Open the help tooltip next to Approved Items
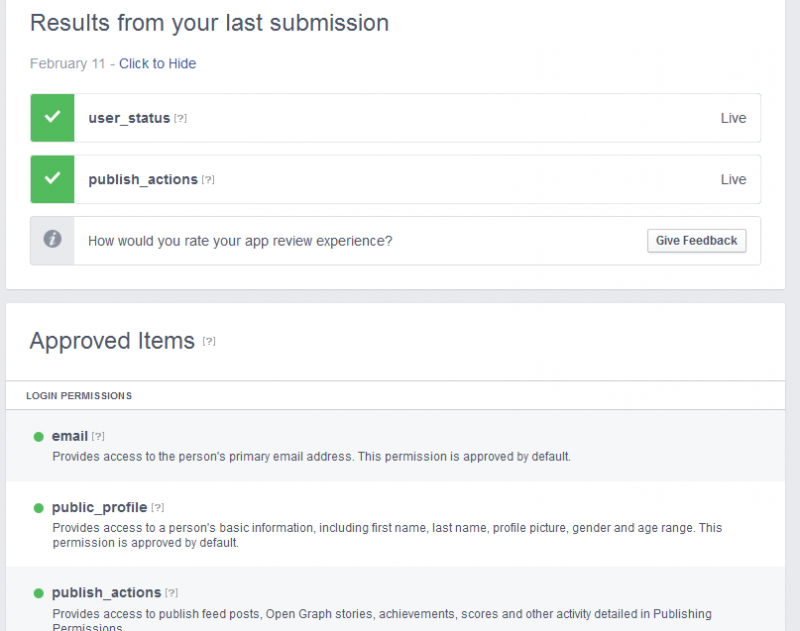Screen dimensions: 800x631 [209, 341]
